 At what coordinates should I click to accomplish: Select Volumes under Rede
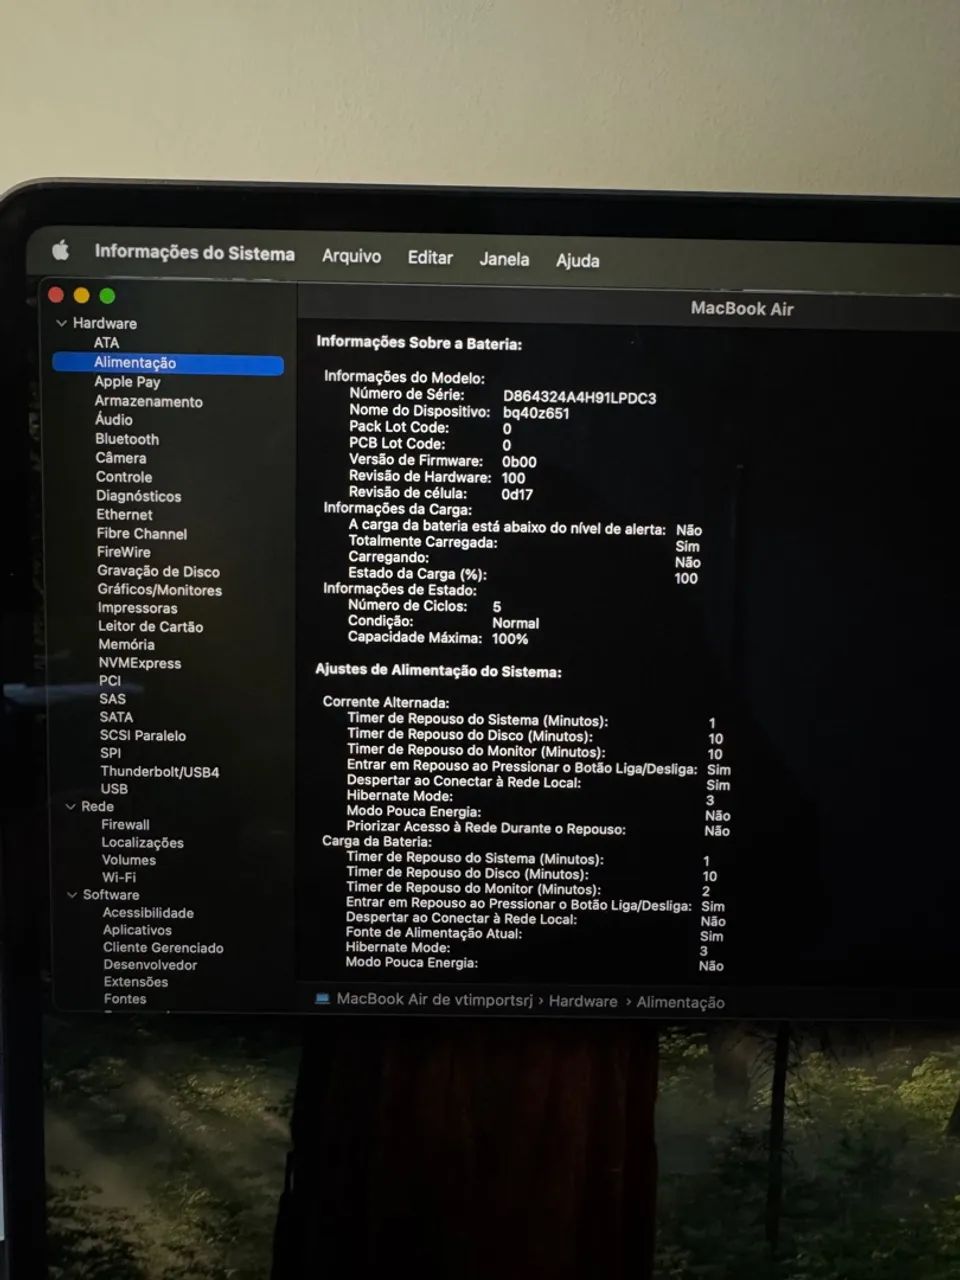click(x=129, y=860)
